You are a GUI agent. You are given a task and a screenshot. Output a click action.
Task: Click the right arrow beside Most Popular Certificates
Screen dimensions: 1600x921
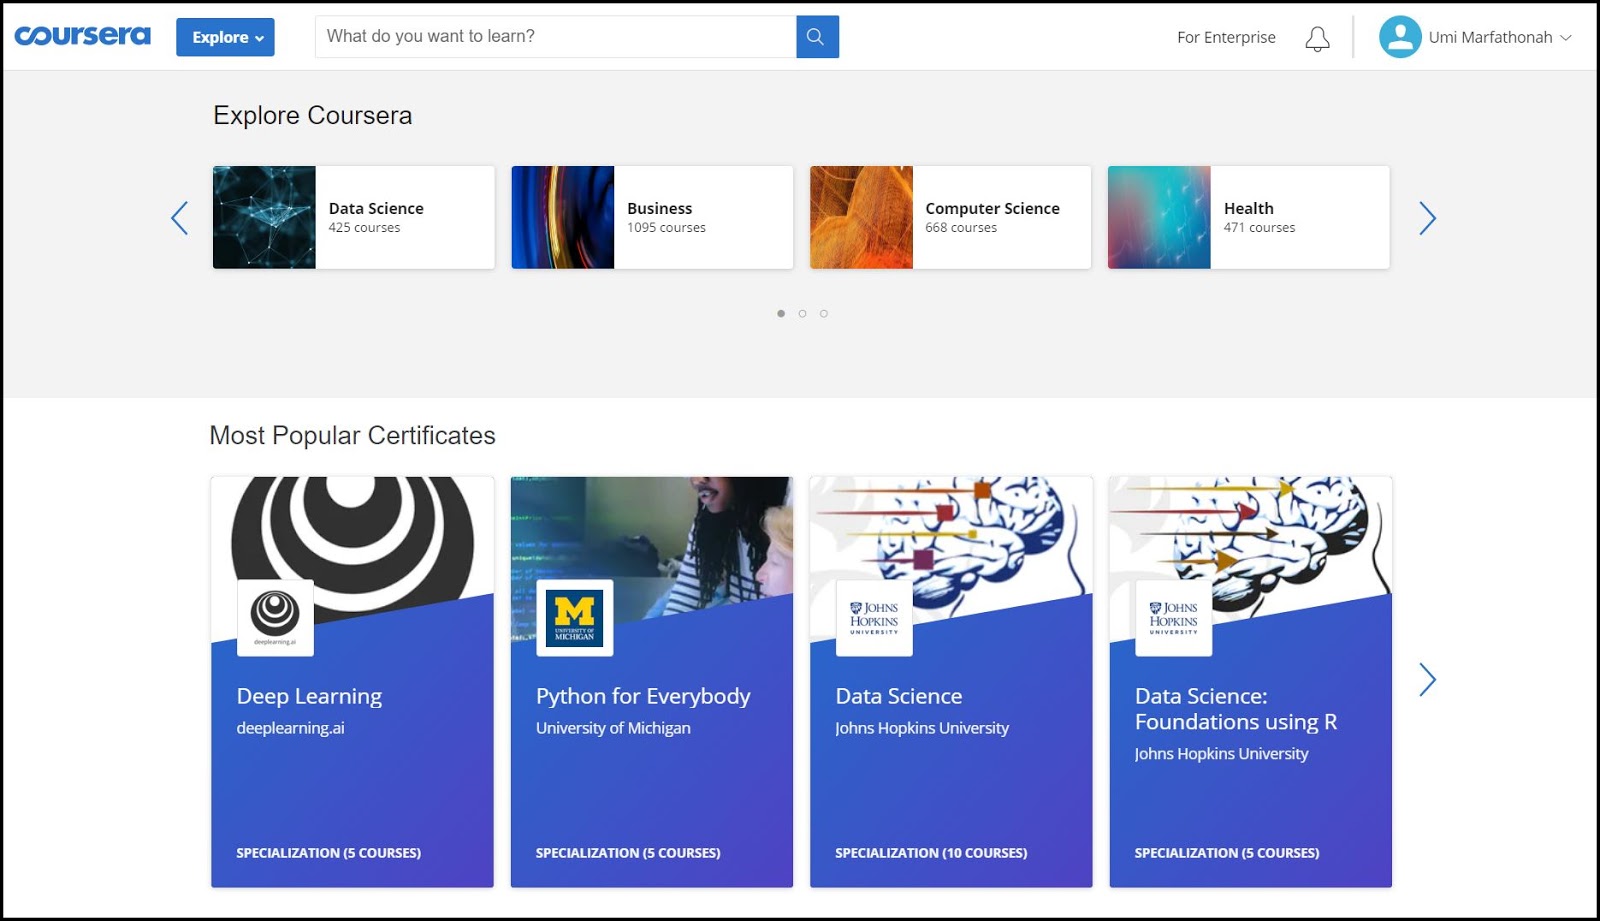tap(1427, 679)
